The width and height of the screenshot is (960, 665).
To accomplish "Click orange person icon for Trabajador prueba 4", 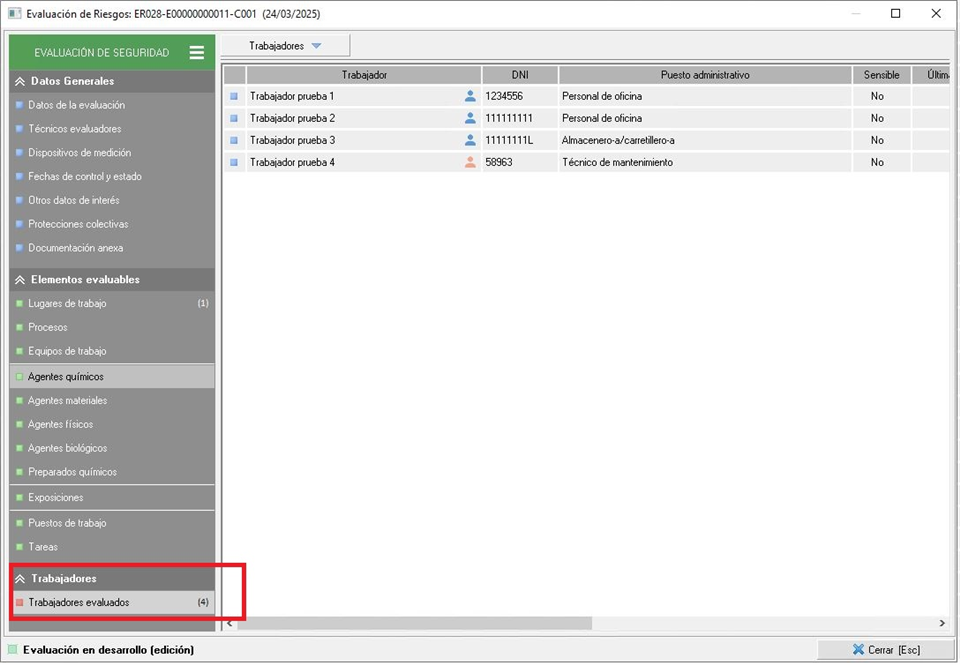I will coord(470,162).
